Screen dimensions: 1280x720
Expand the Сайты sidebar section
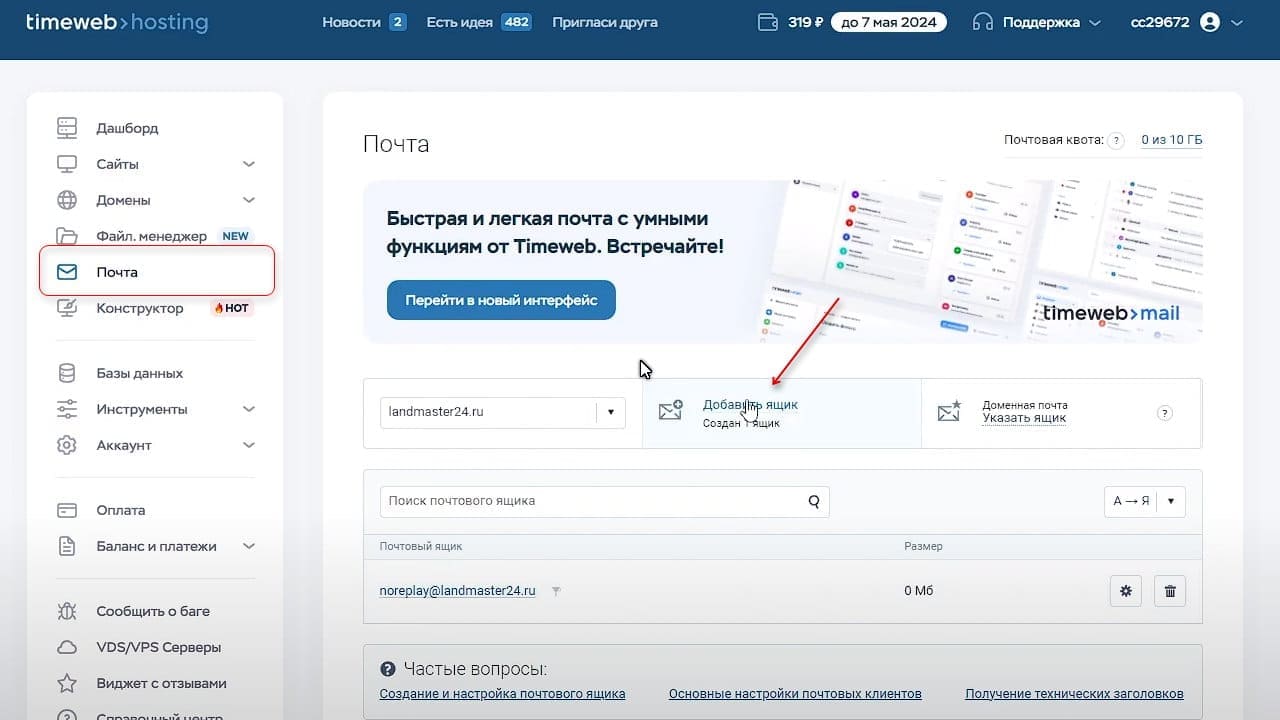pos(249,164)
